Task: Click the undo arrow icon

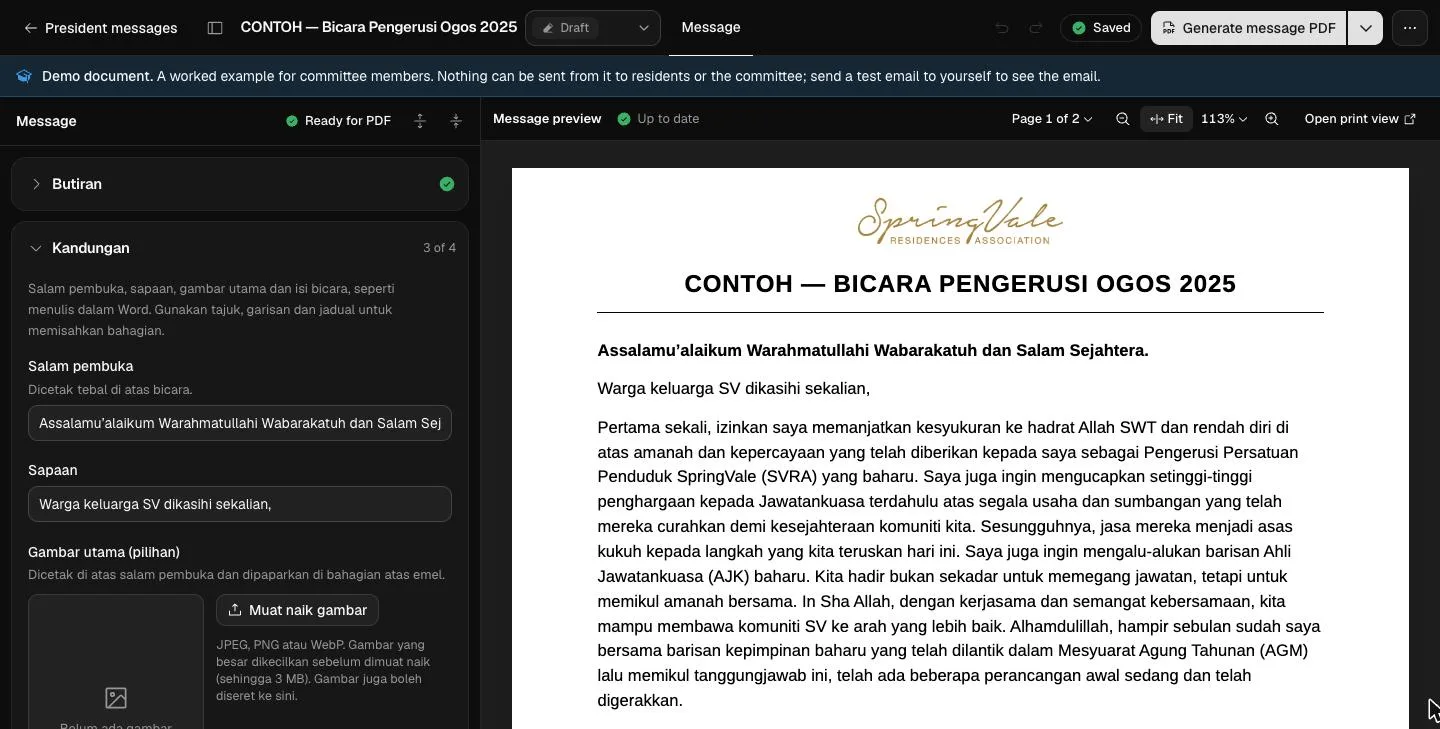Action: point(1002,28)
